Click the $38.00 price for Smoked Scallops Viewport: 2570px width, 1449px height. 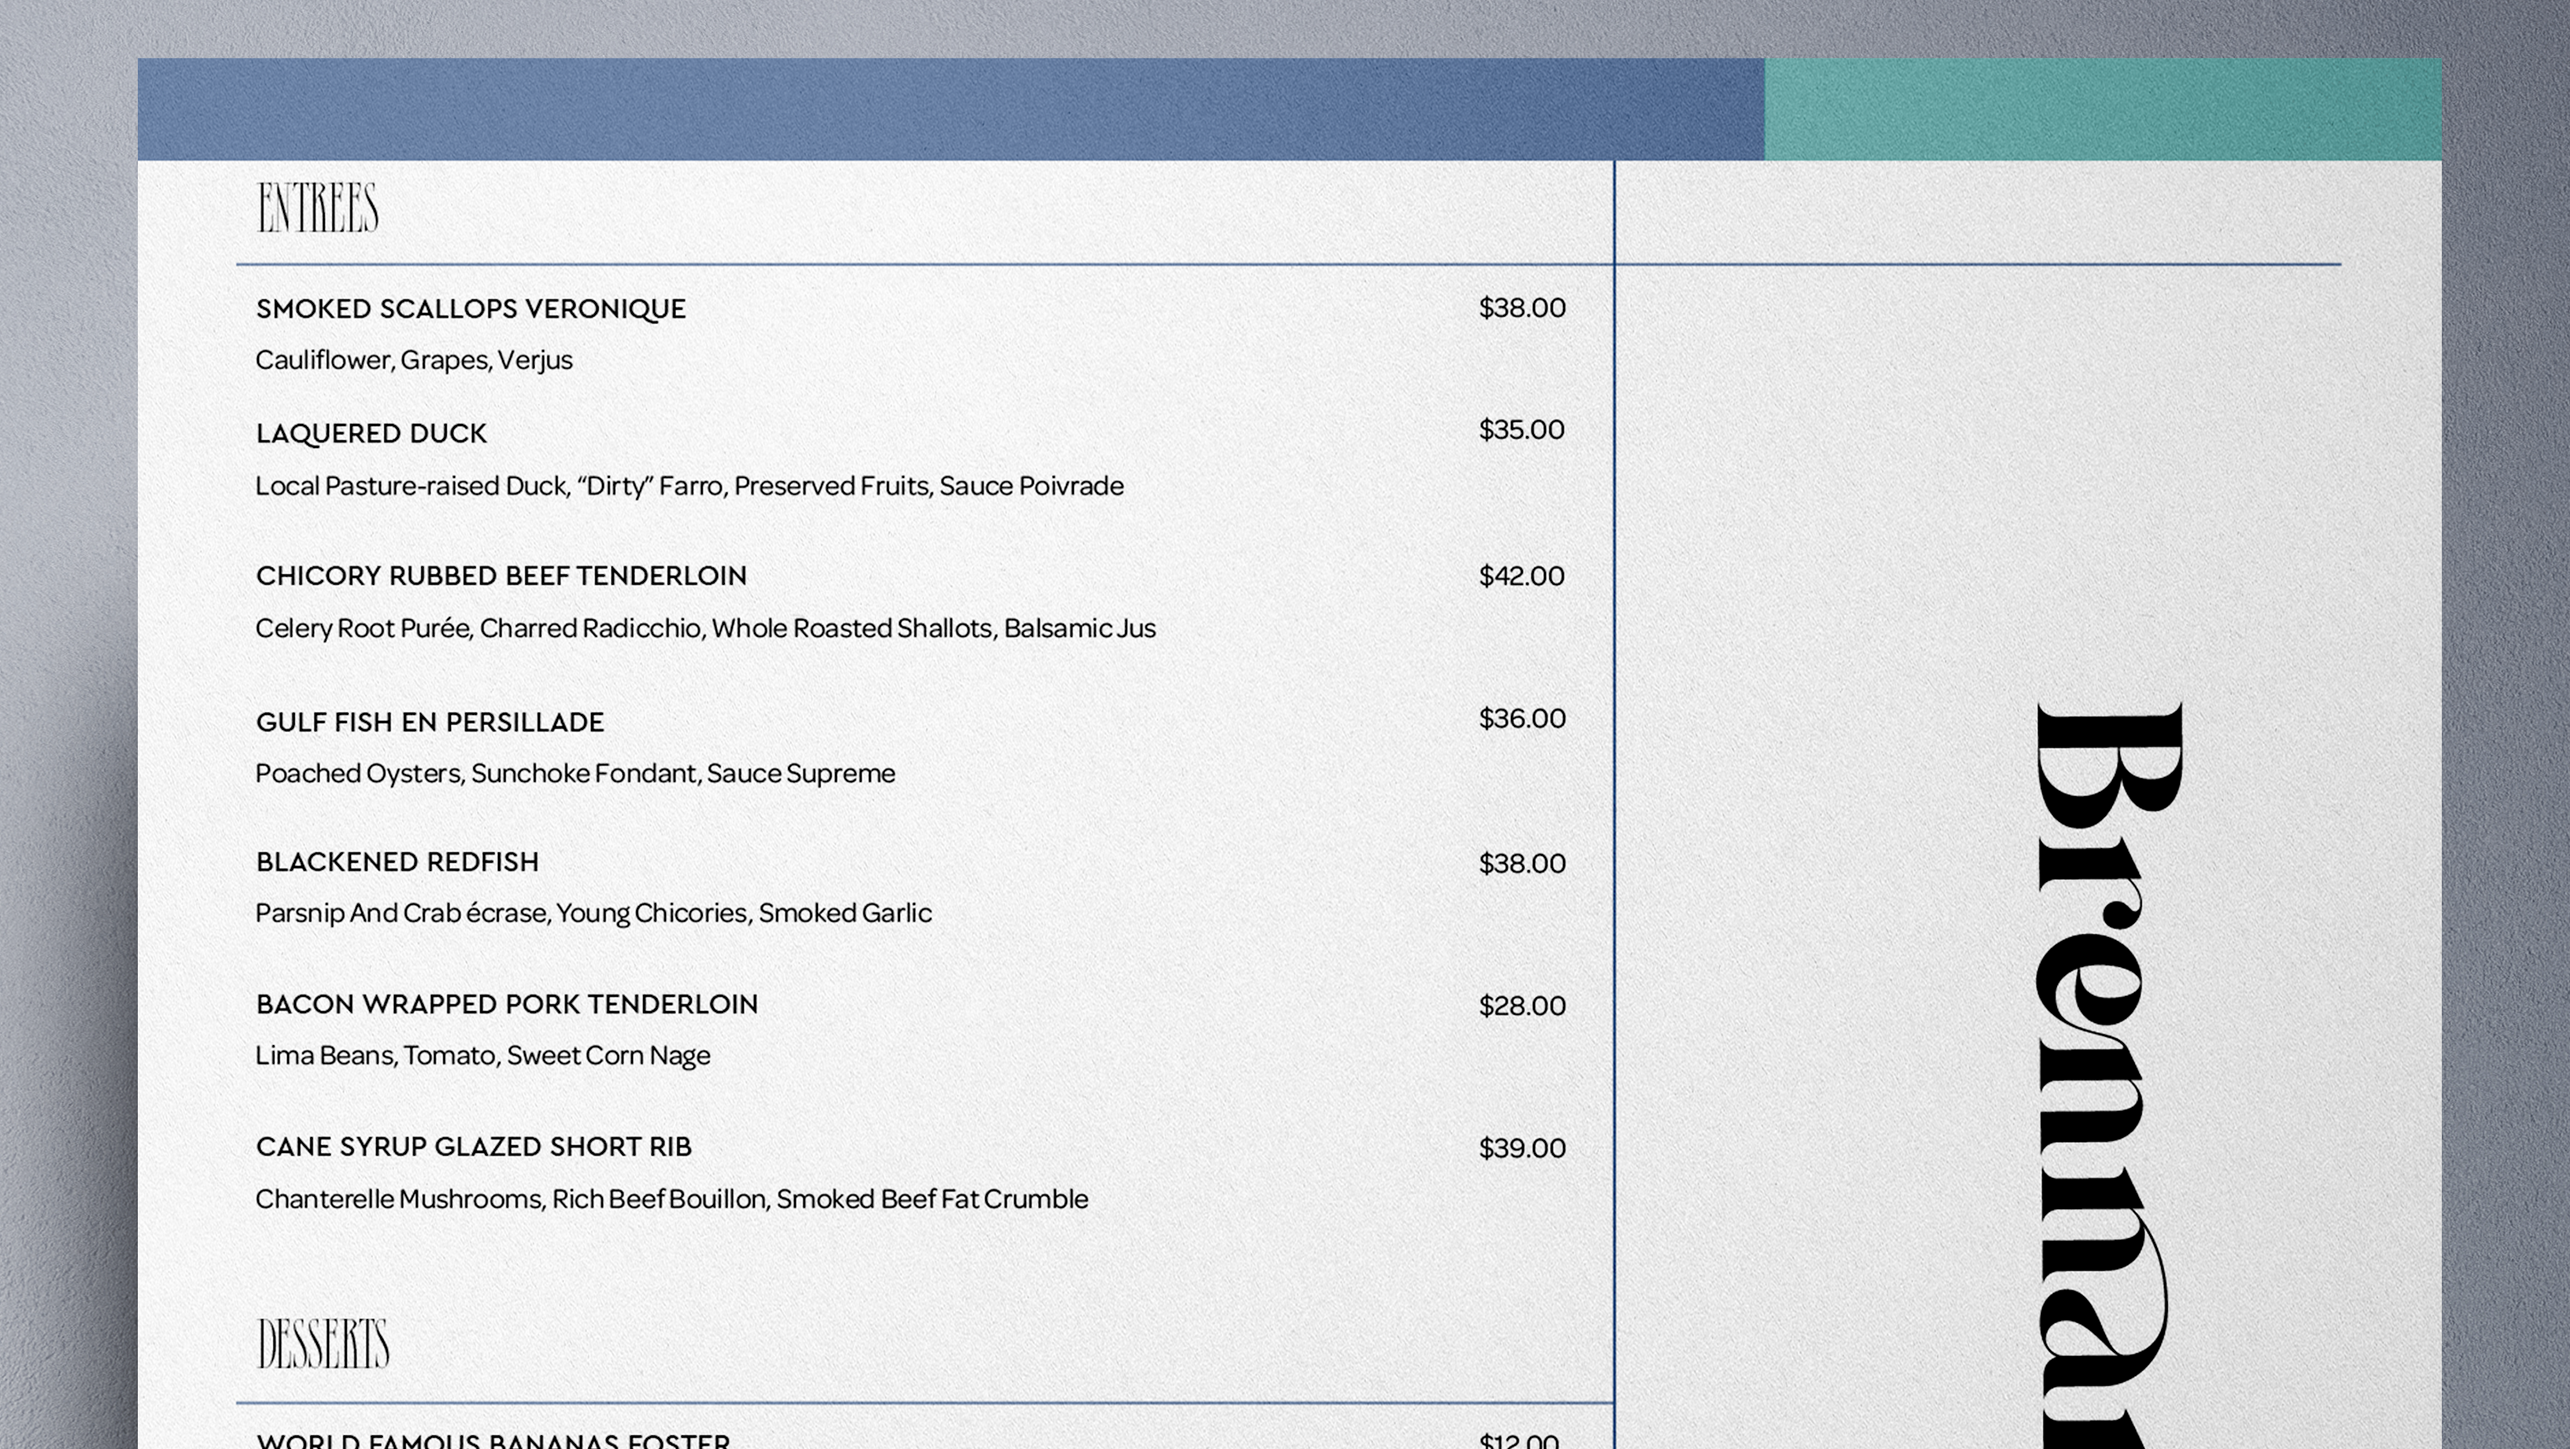[1522, 308]
